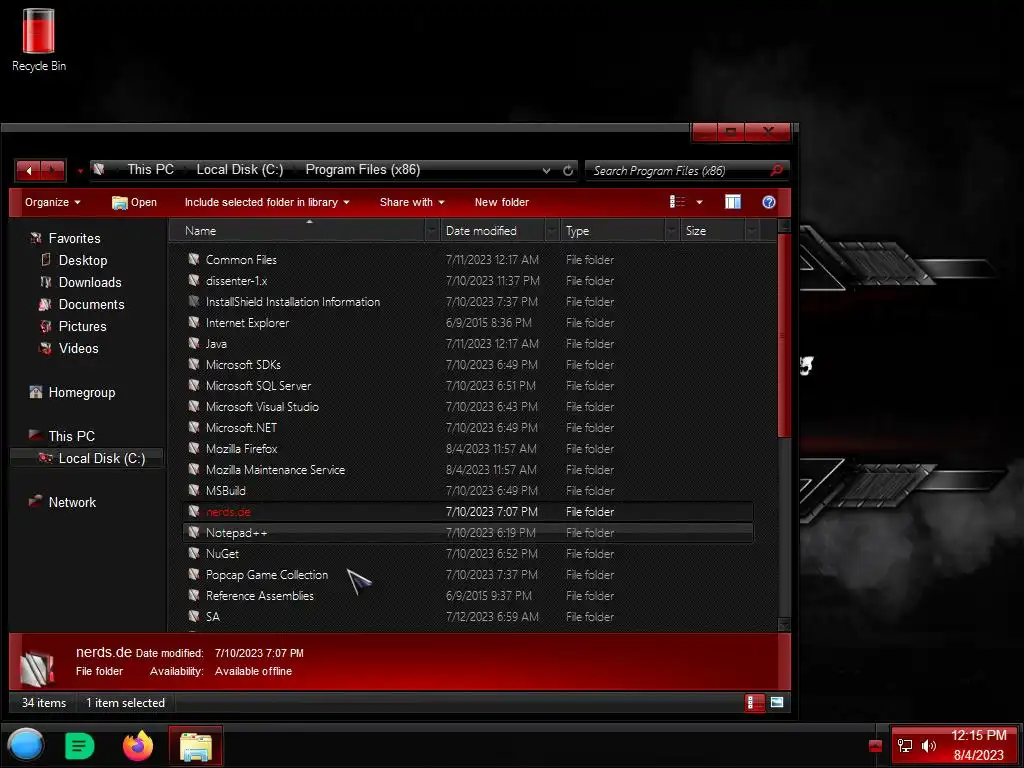Click the volume speaker tray icon
This screenshot has height=768, width=1024.
click(x=929, y=746)
